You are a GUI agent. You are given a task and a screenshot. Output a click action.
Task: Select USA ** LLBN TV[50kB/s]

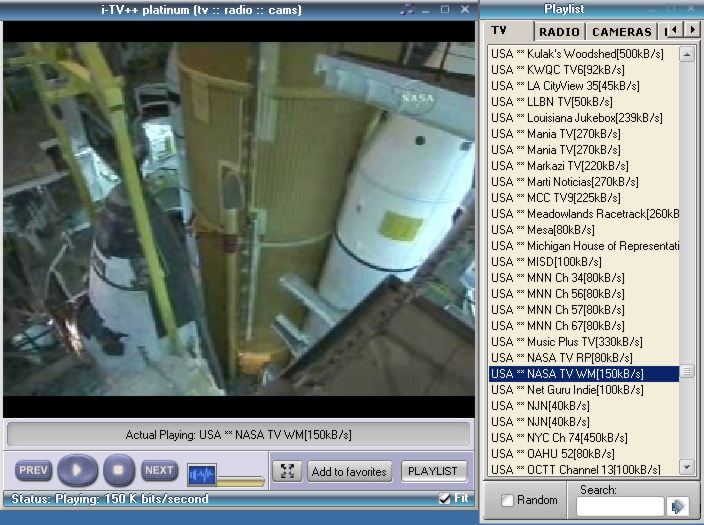(x=584, y=102)
